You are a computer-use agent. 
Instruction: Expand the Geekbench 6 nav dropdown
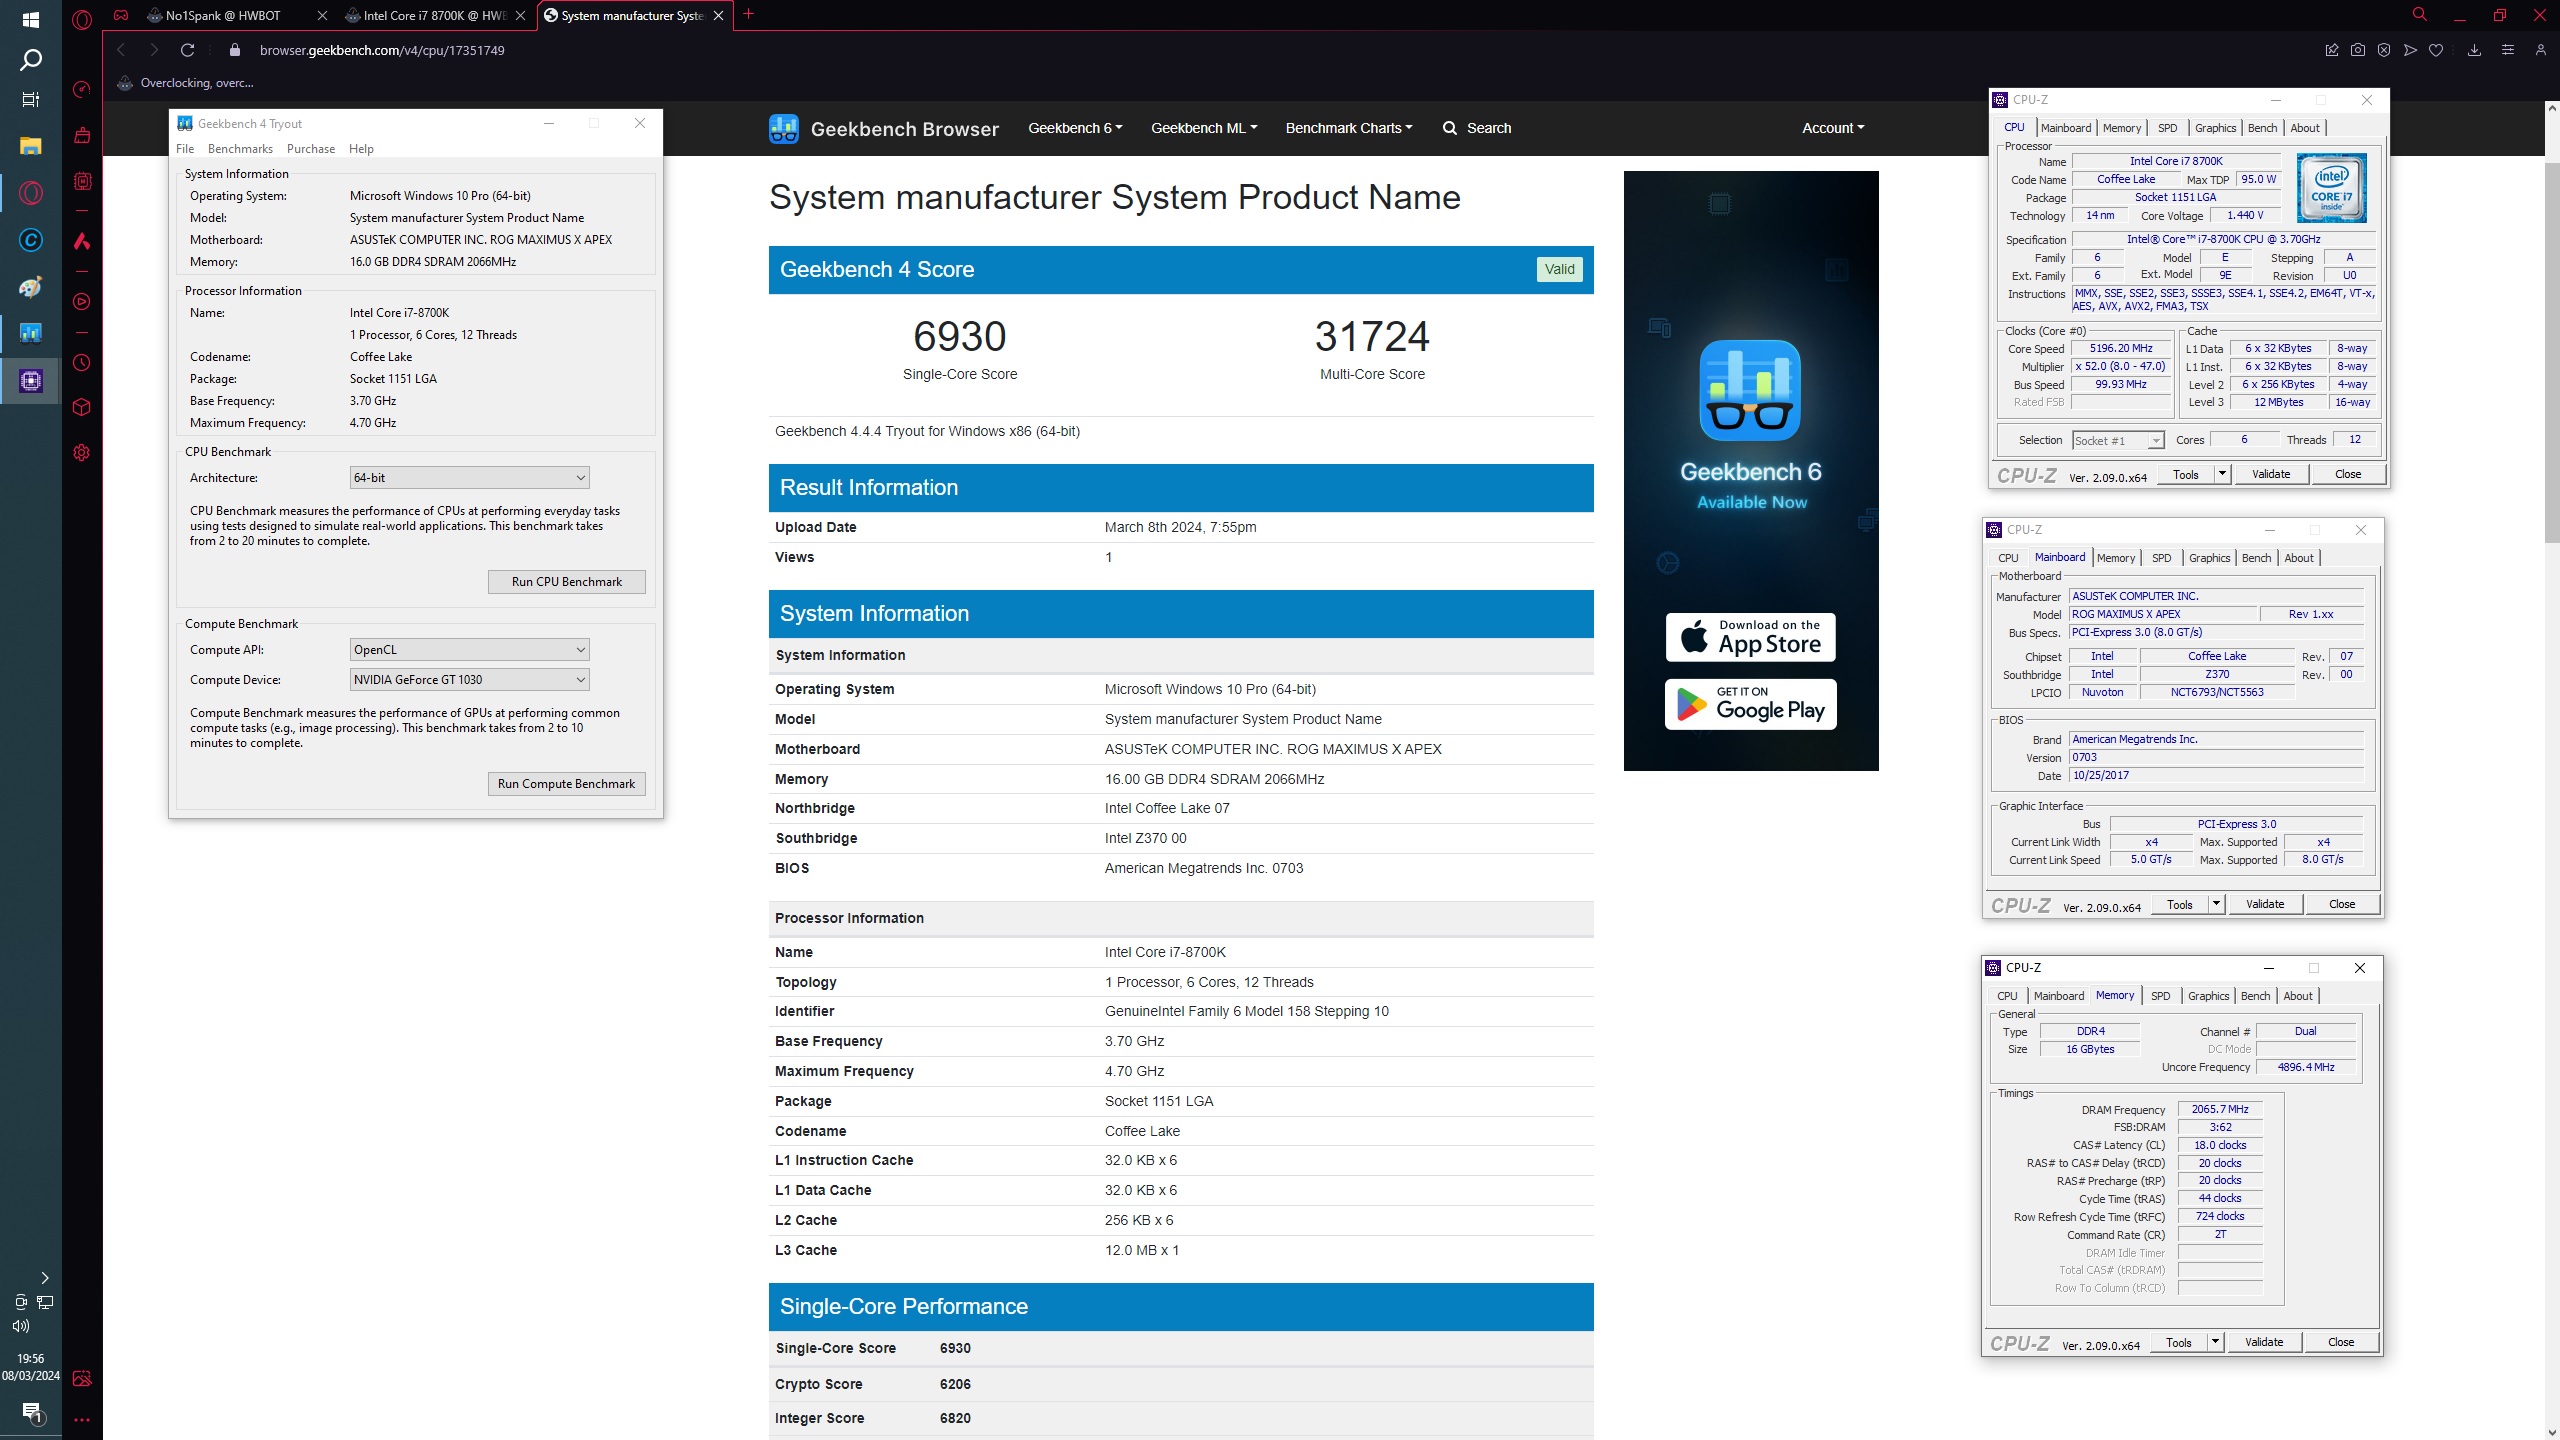(x=1075, y=128)
